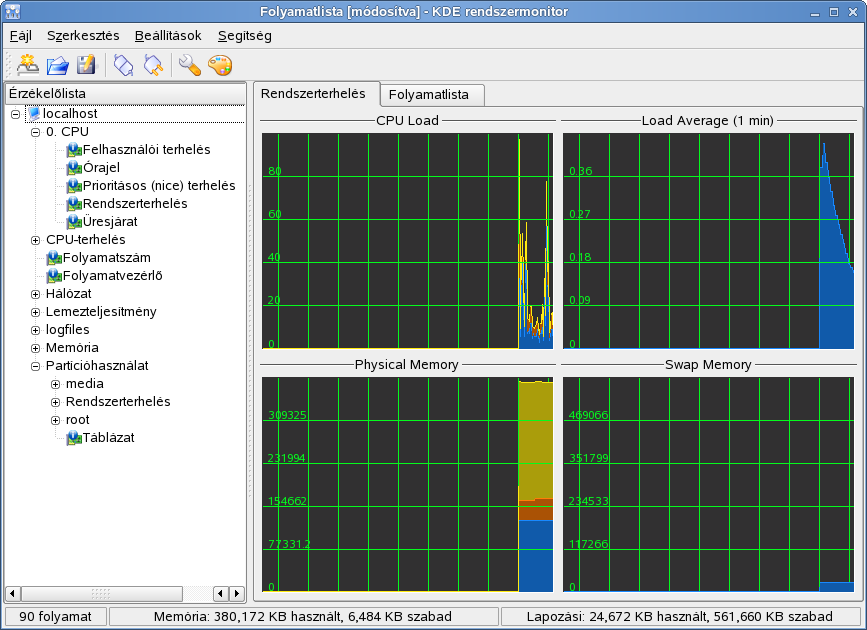Select the "CPU-terhelés" label in the tree

pos(86,240)
